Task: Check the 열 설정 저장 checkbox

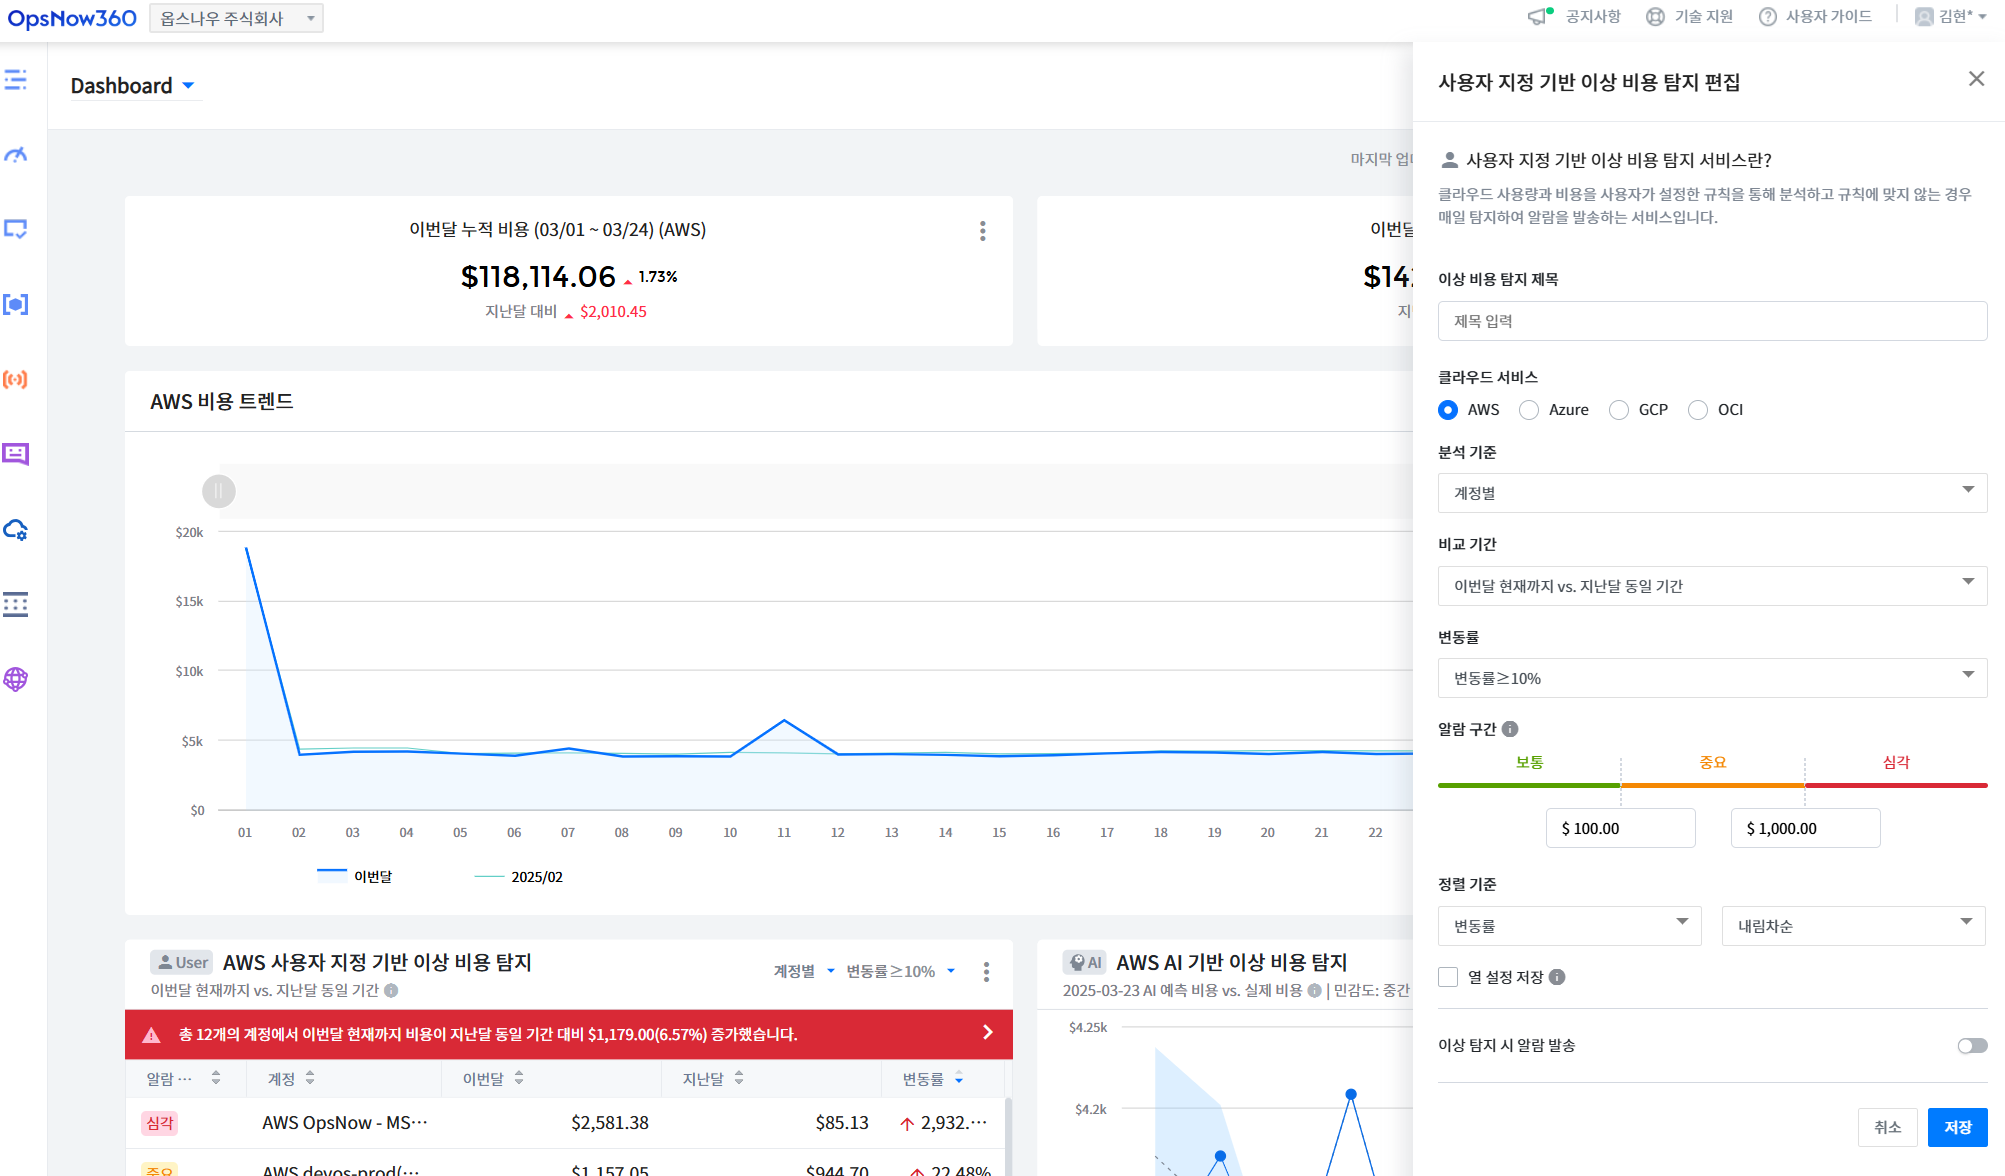Action: pyautogui.click(x=1448, y=977)
